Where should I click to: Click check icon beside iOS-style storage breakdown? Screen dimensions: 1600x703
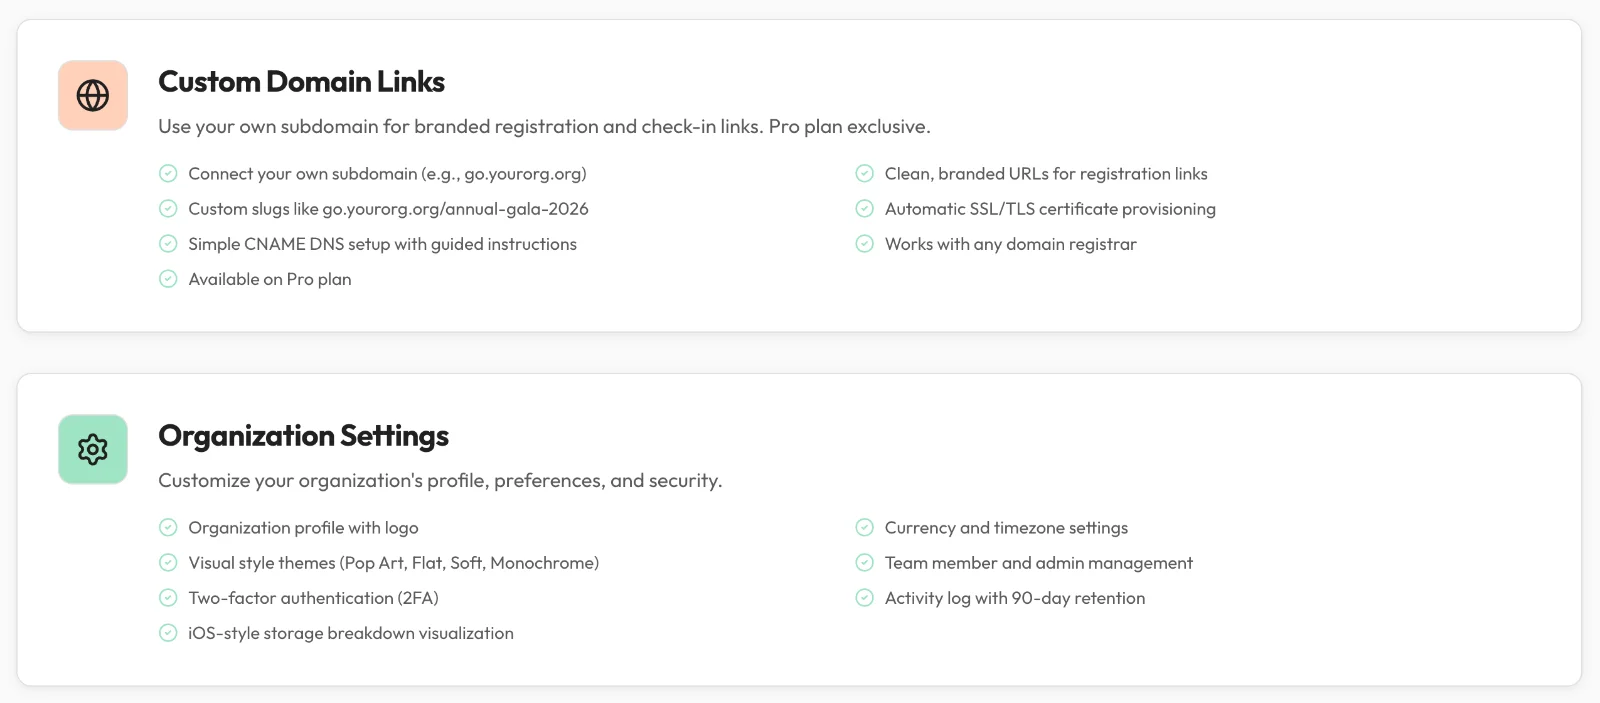168,633
